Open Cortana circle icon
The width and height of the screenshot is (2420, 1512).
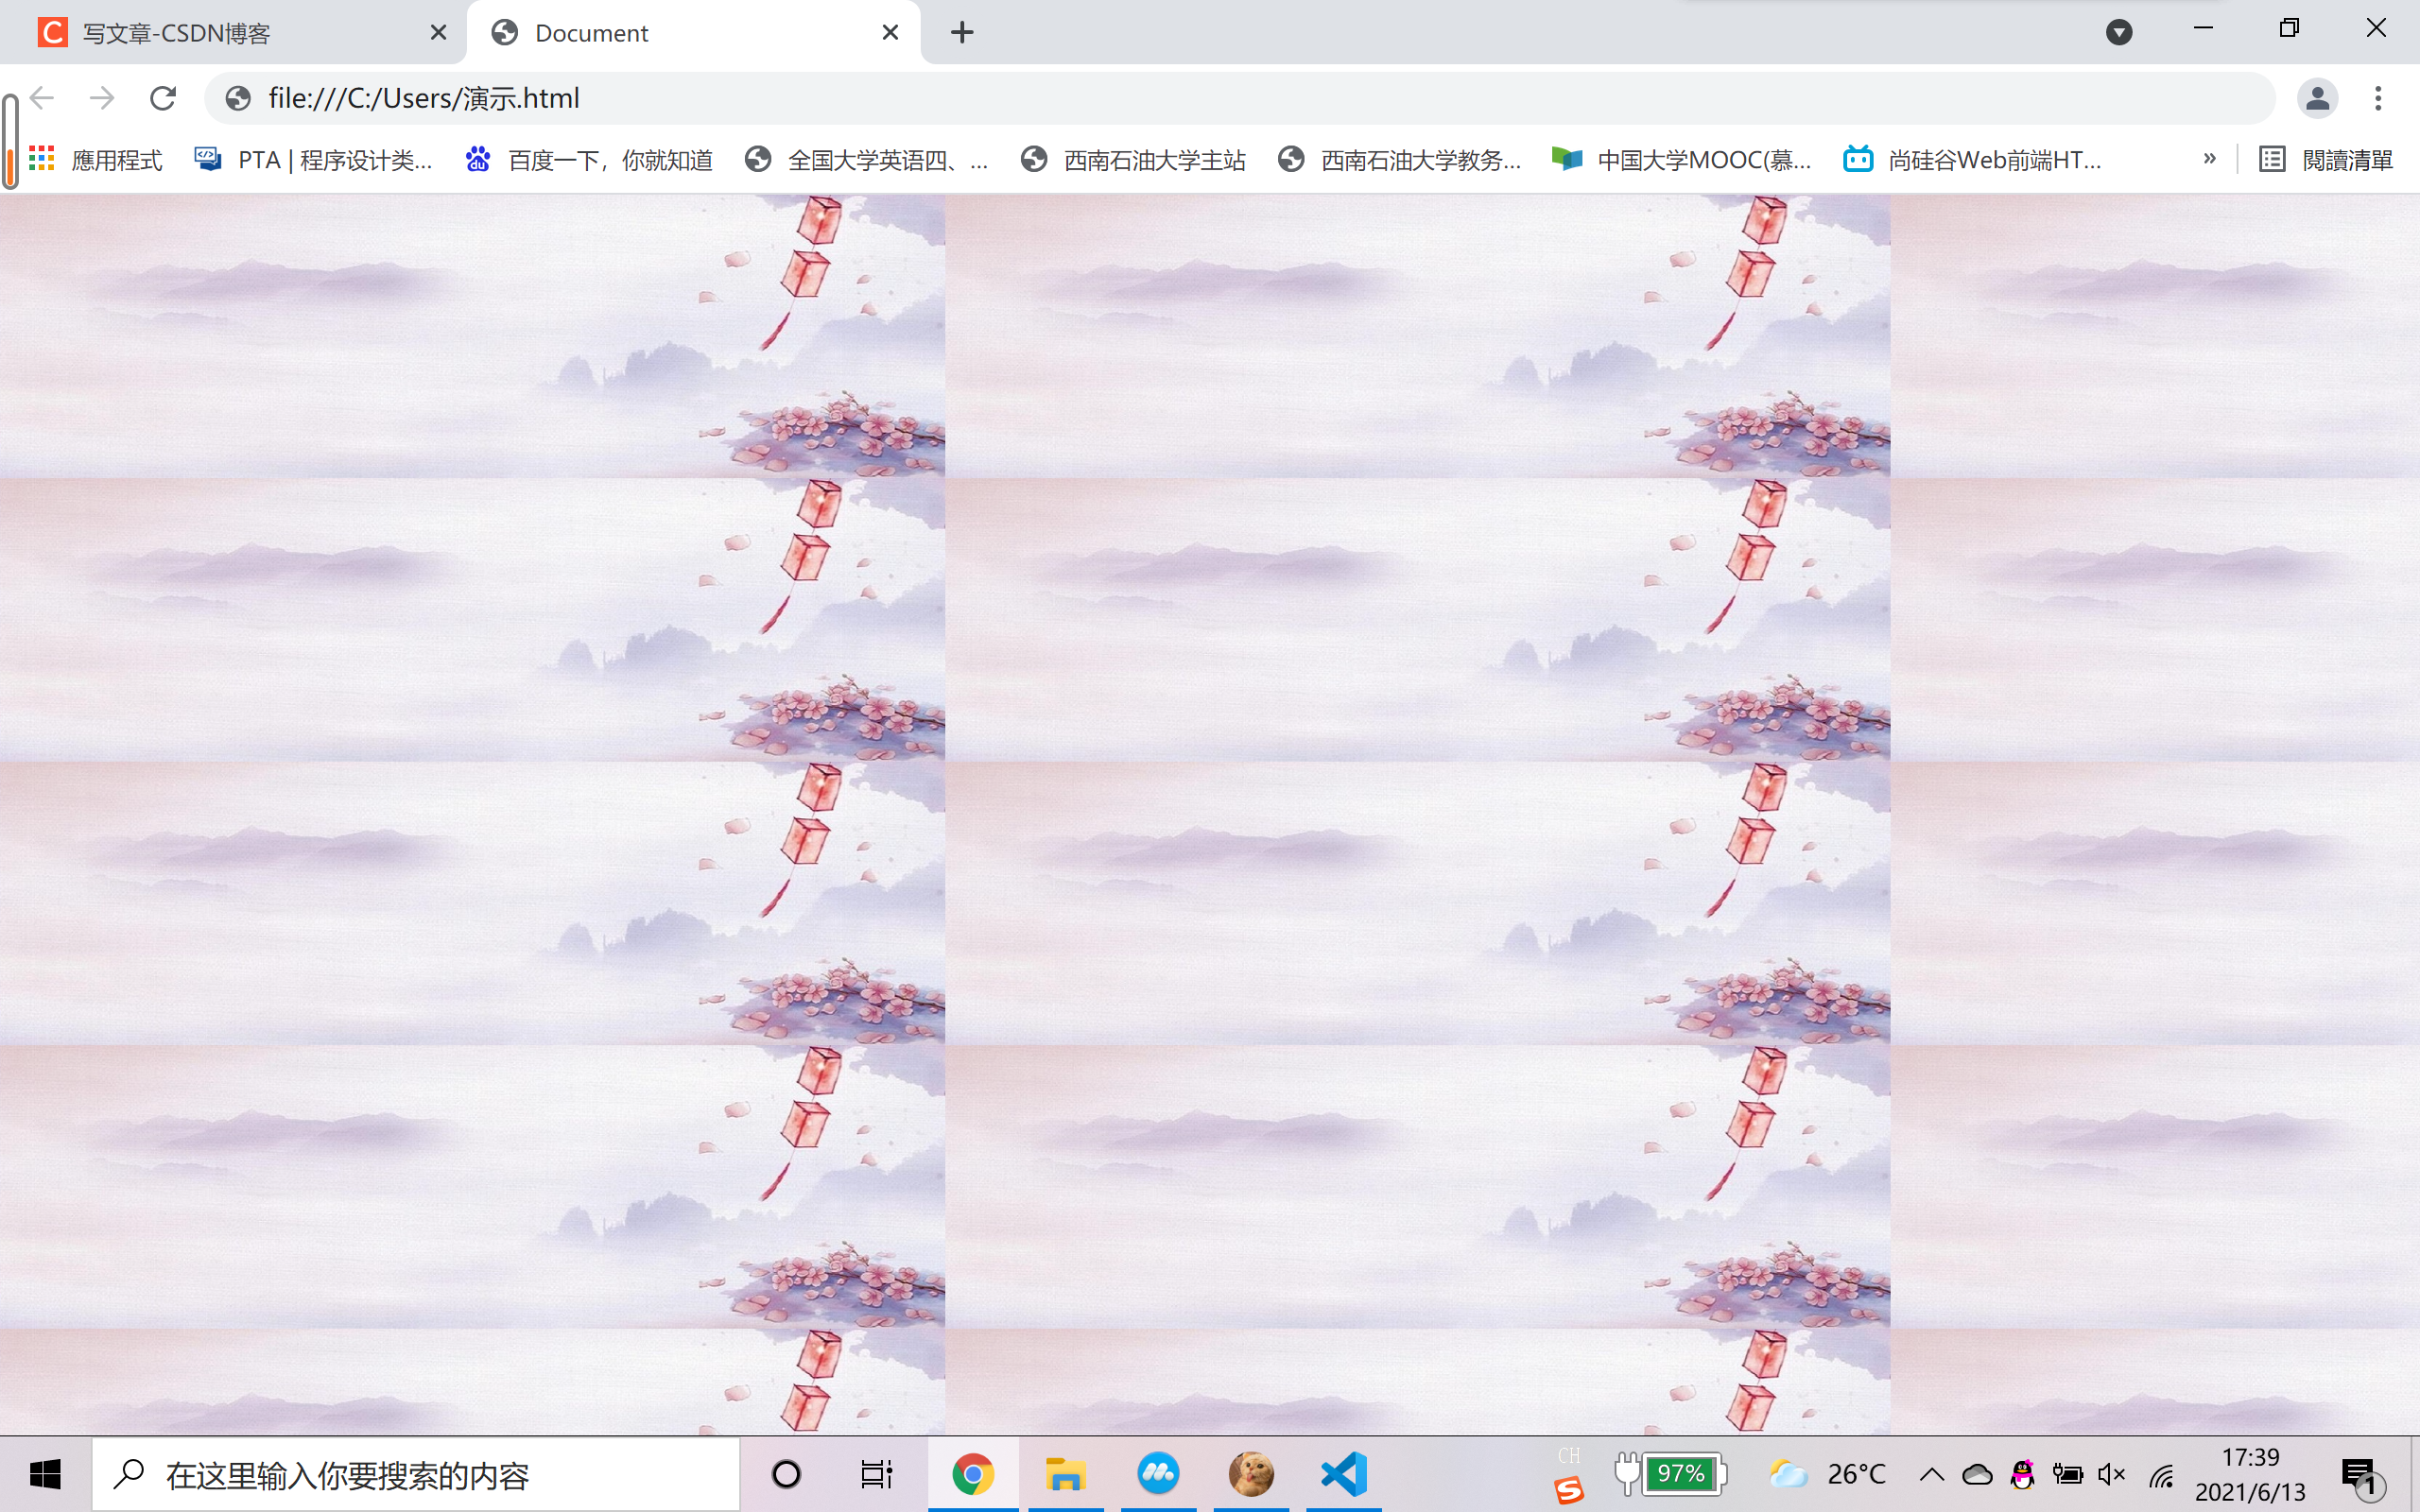pos(786,1474)
